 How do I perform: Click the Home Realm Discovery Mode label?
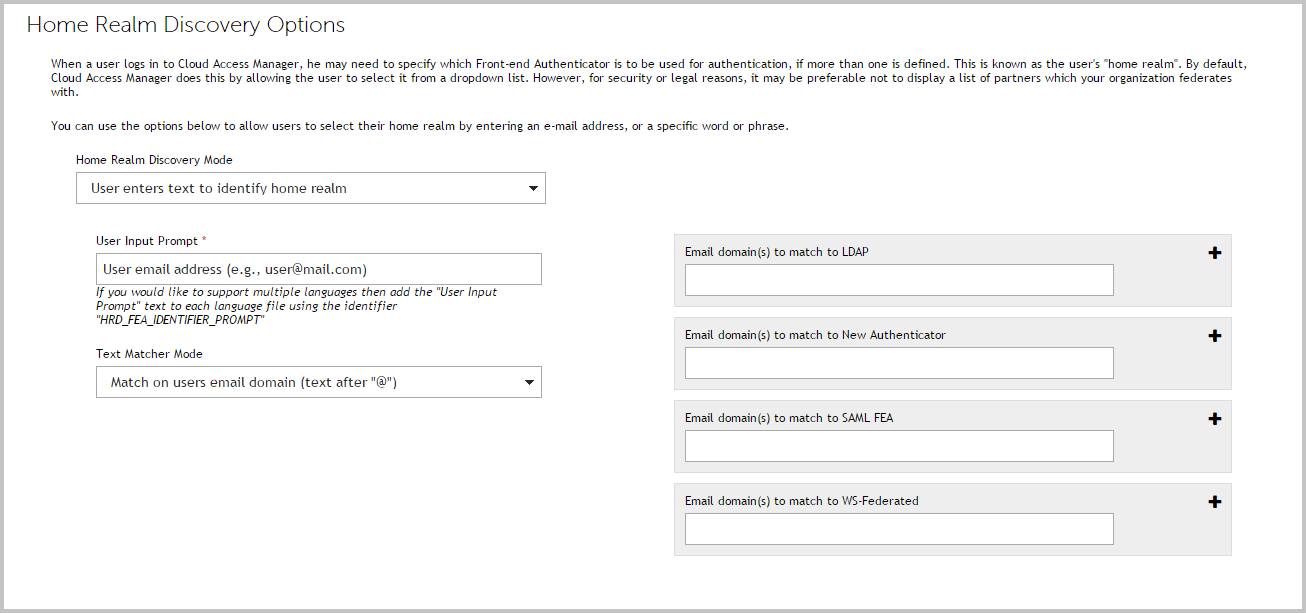tap(154, 159)
